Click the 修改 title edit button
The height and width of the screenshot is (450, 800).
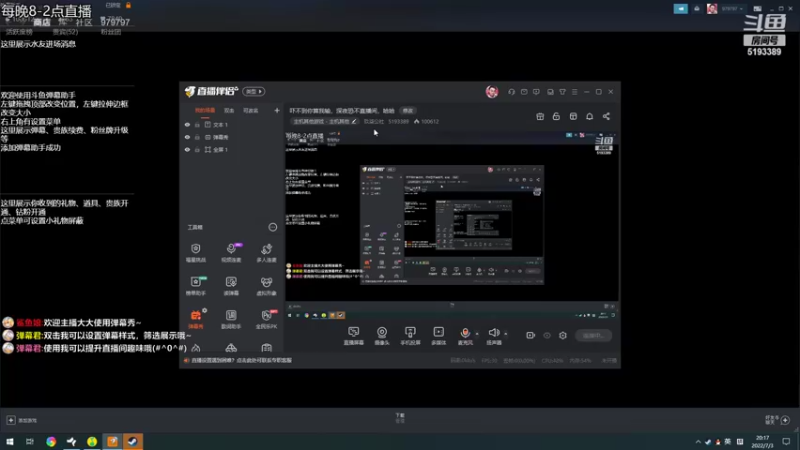(408, 111)
